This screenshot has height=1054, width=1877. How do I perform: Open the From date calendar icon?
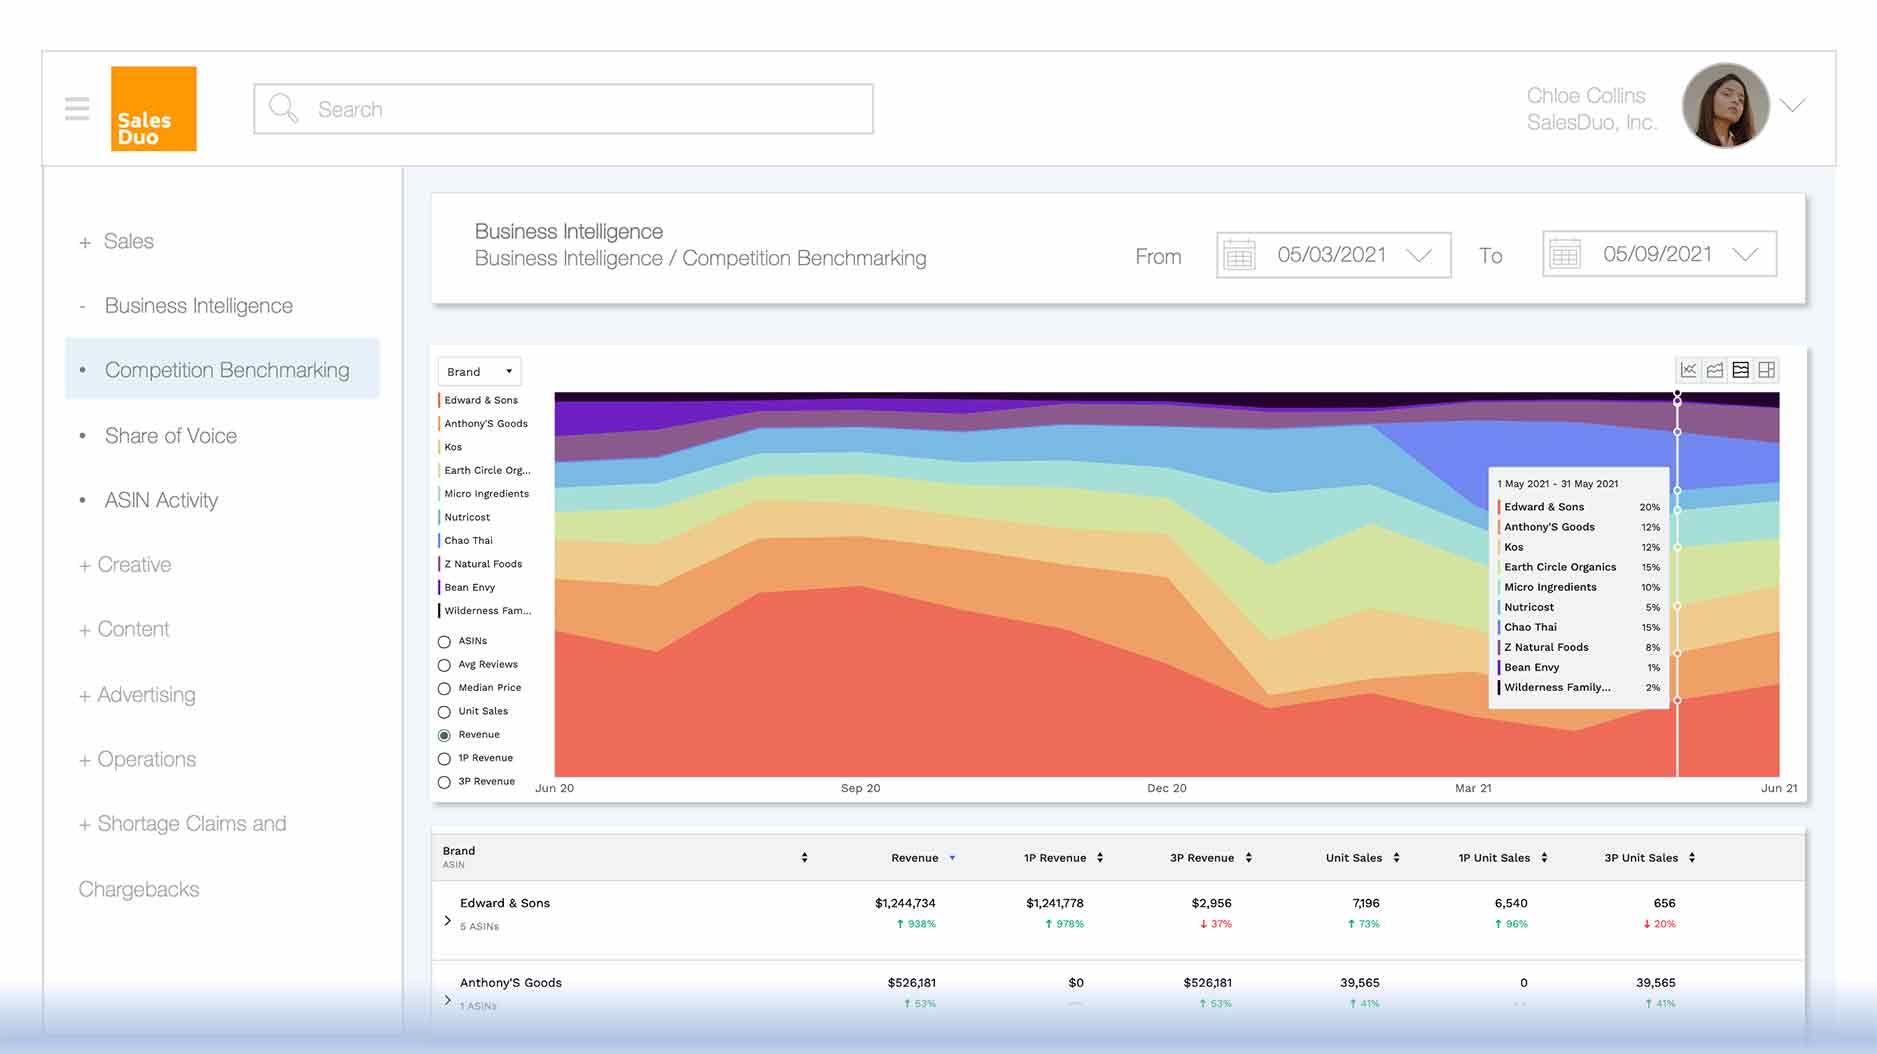pyautogui.click(x=1239, y=255)
